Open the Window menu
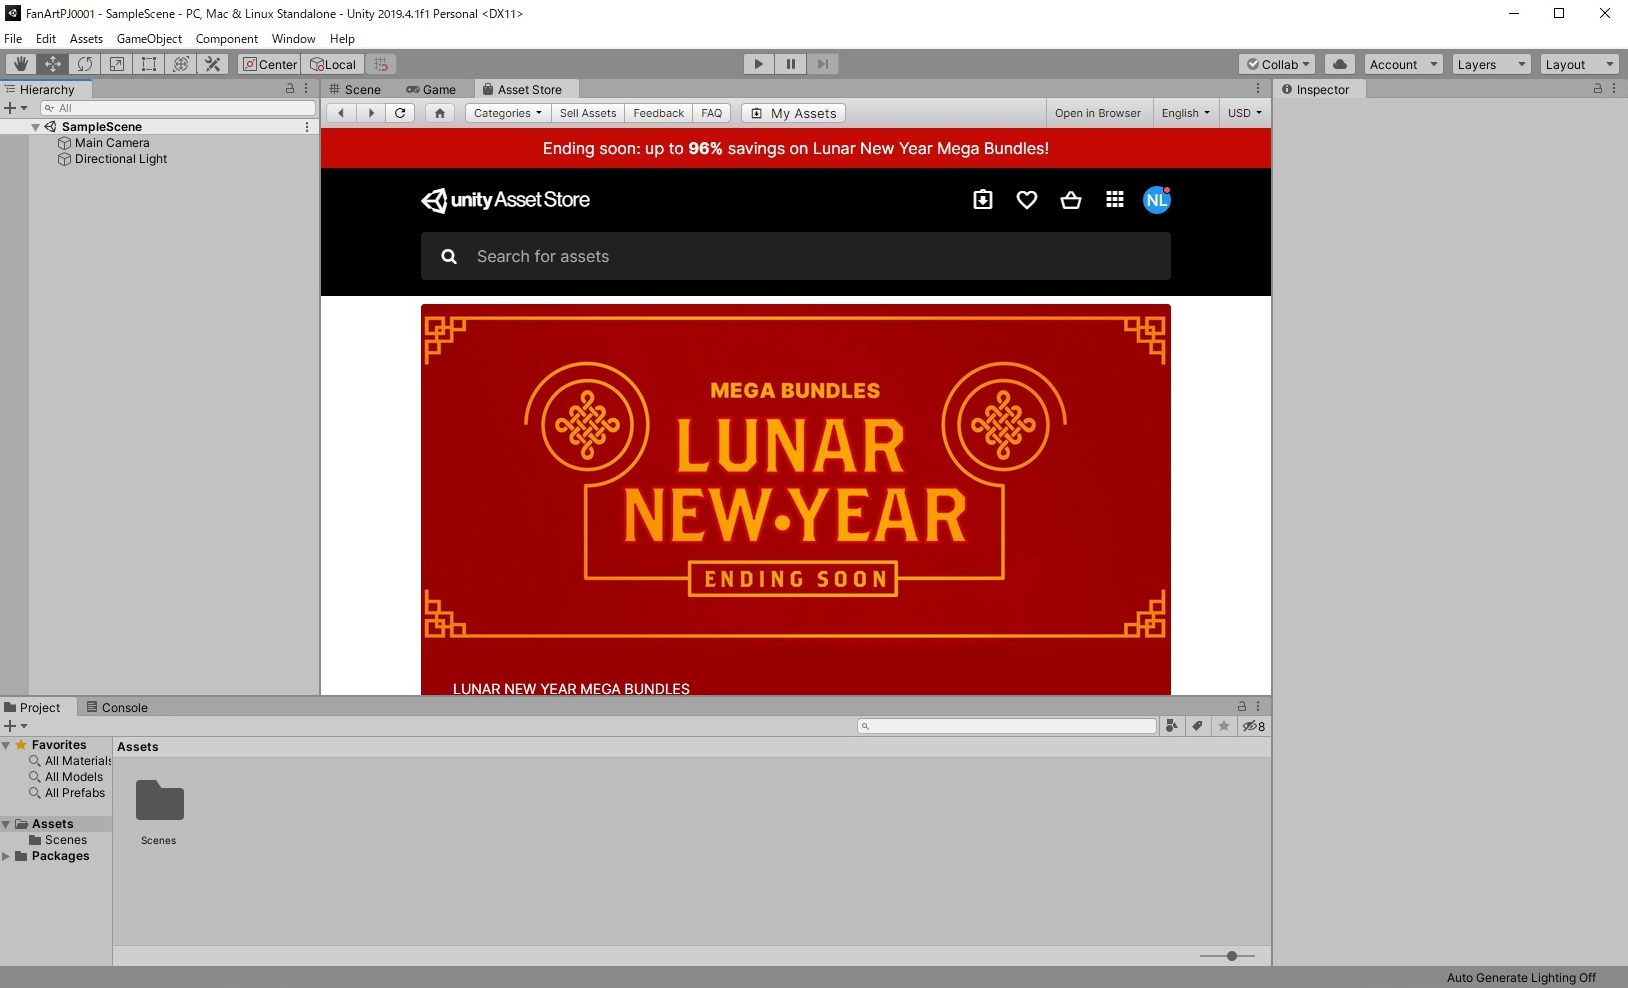The width and height of the screenshot is (1628, 988). [293, 39]
